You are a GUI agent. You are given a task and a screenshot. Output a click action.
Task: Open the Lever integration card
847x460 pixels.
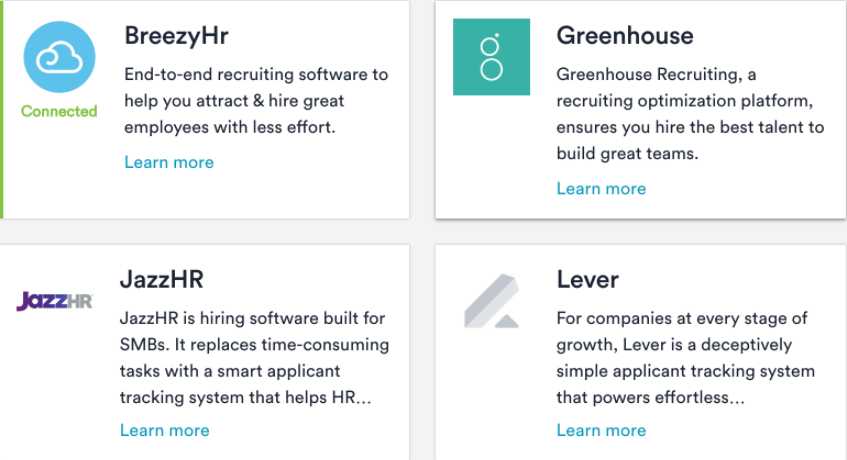point(641,352)
